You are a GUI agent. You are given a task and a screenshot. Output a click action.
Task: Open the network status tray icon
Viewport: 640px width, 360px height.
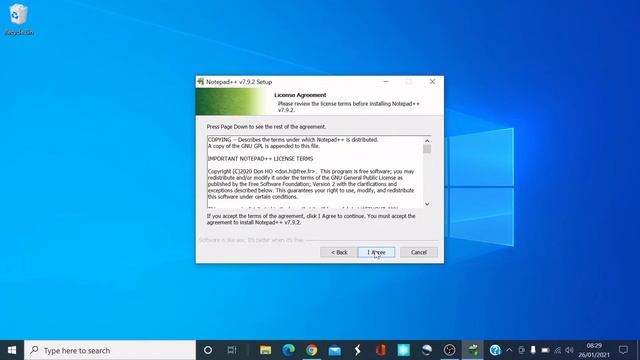(558, 350)
